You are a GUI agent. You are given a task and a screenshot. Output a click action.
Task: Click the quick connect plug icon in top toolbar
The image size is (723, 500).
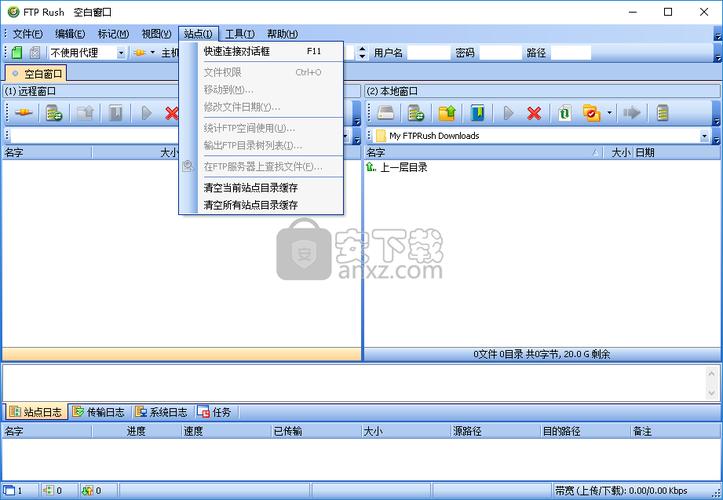[x=139, y=53]
